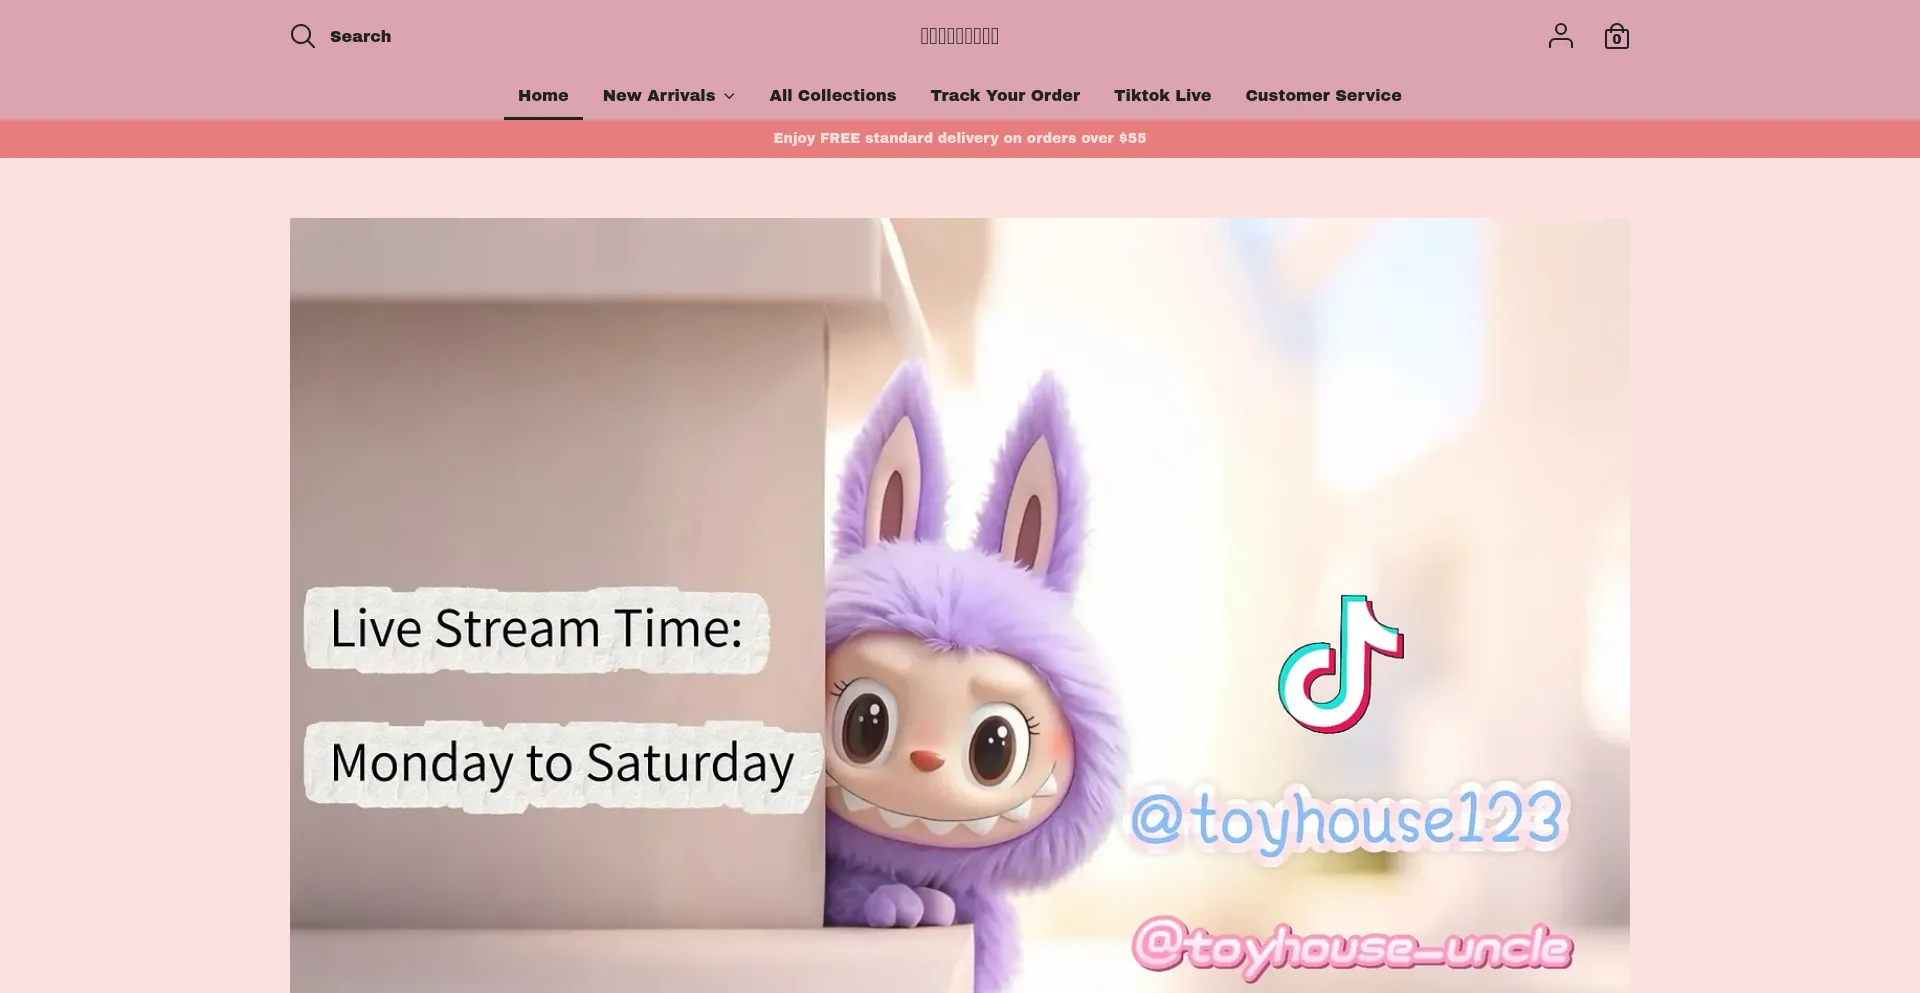Click the free standard delivery announcement bar

click(x=959, y=138)
